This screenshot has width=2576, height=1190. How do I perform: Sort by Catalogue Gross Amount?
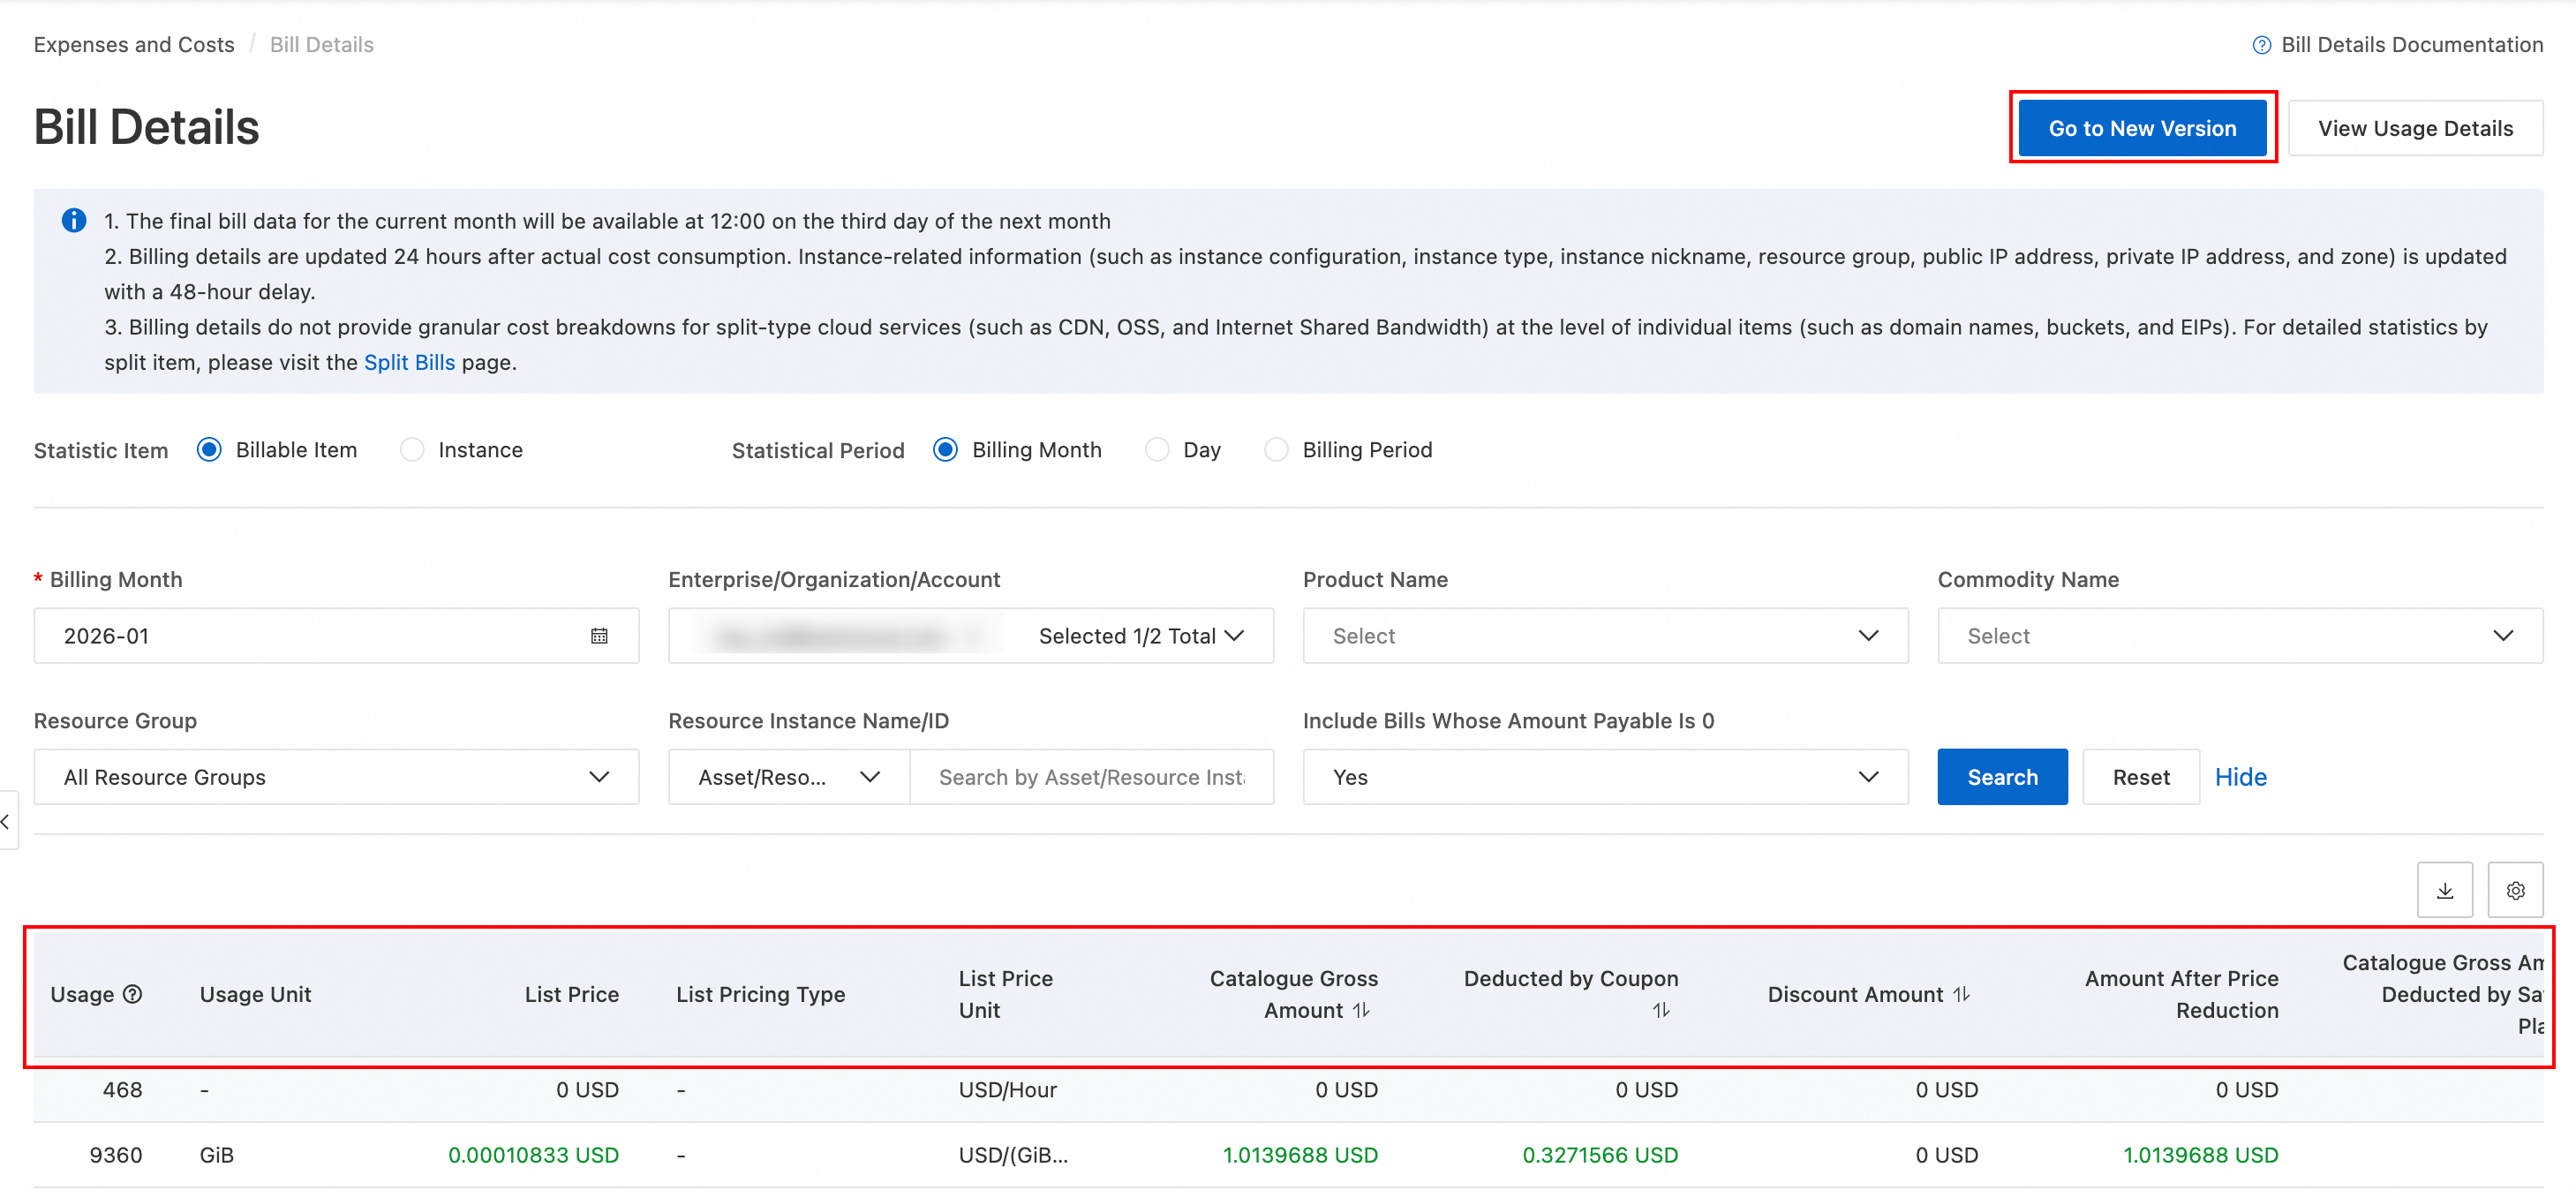click(1361, 1010)
